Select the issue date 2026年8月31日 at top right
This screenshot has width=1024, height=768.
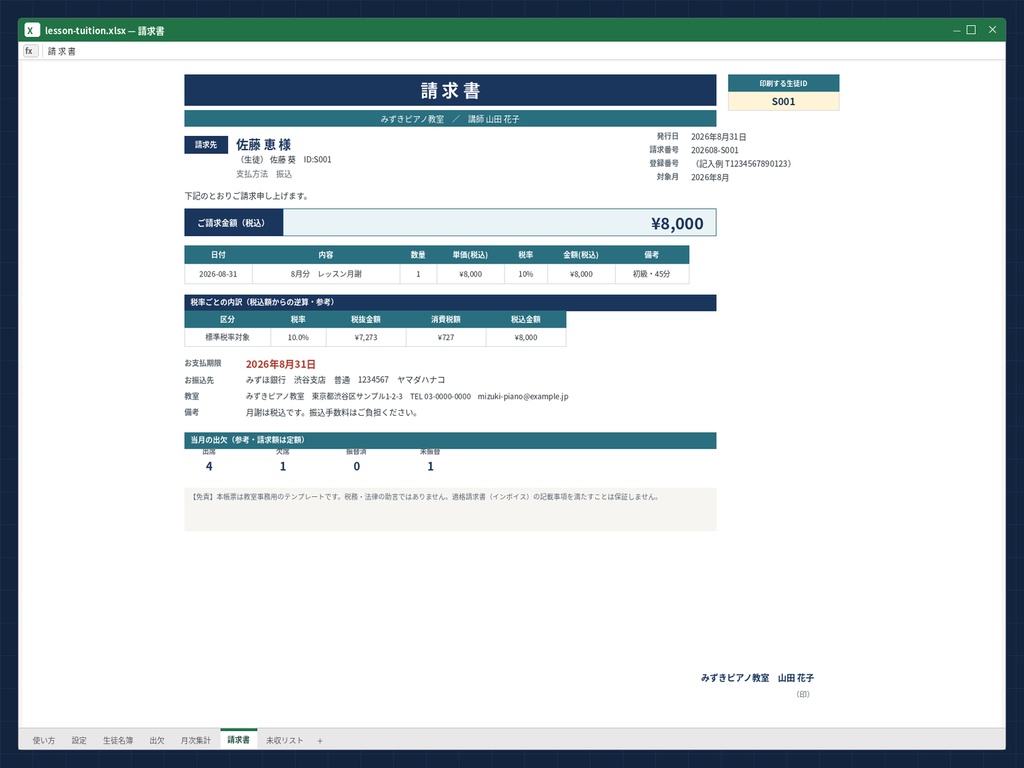[x=718, y=136]
